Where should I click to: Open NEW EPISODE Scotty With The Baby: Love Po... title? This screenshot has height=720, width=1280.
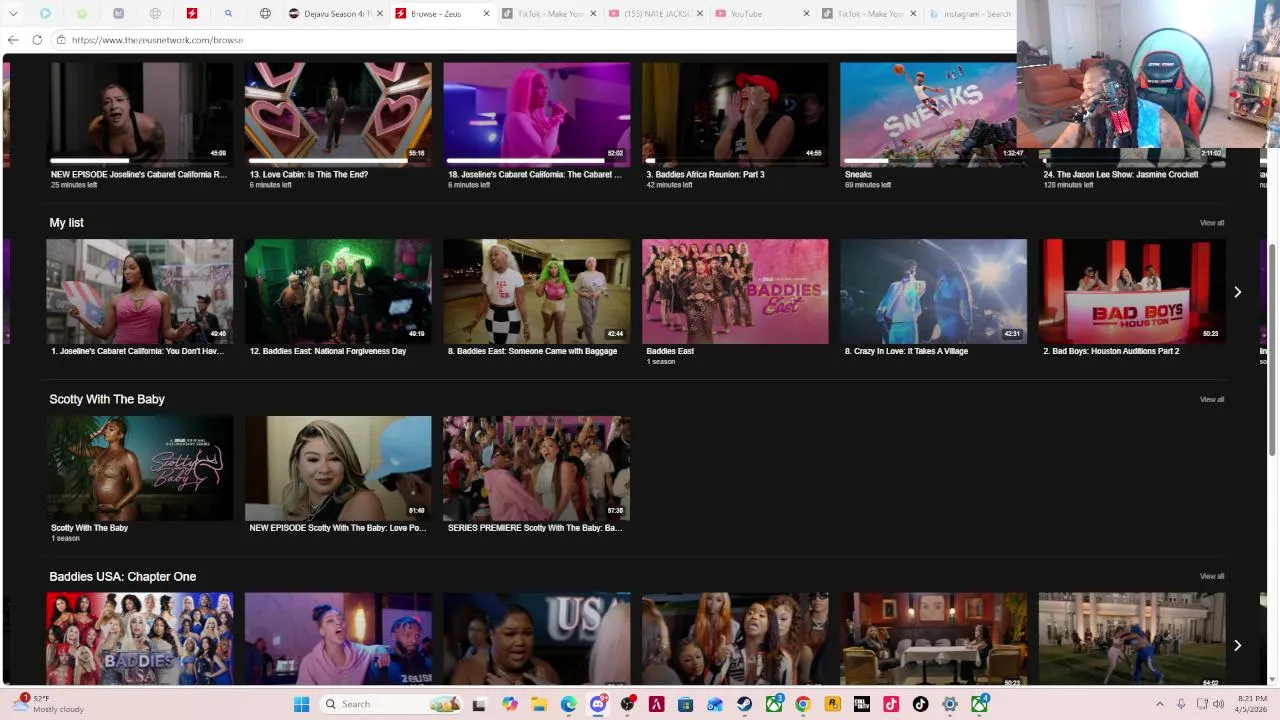click(x=338, y=528)
